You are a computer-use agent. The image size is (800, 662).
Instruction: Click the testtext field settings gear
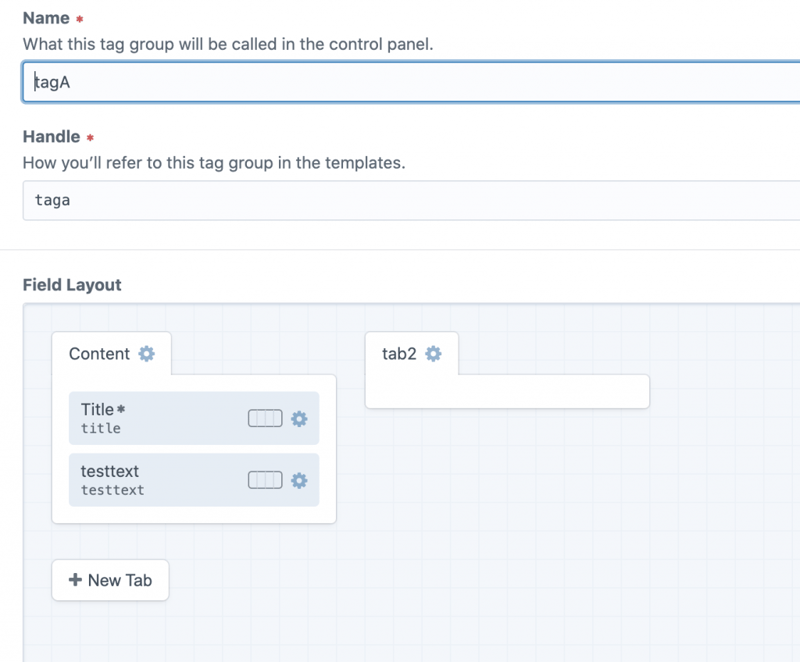[299, 480]
